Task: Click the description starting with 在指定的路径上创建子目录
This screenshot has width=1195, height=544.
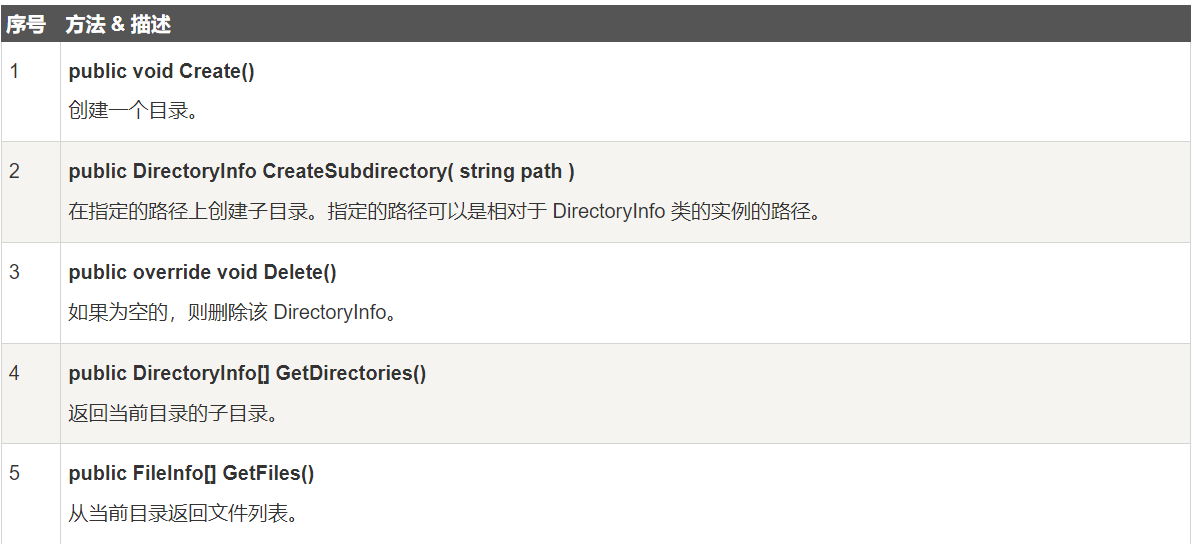Action: click(300, 212)
